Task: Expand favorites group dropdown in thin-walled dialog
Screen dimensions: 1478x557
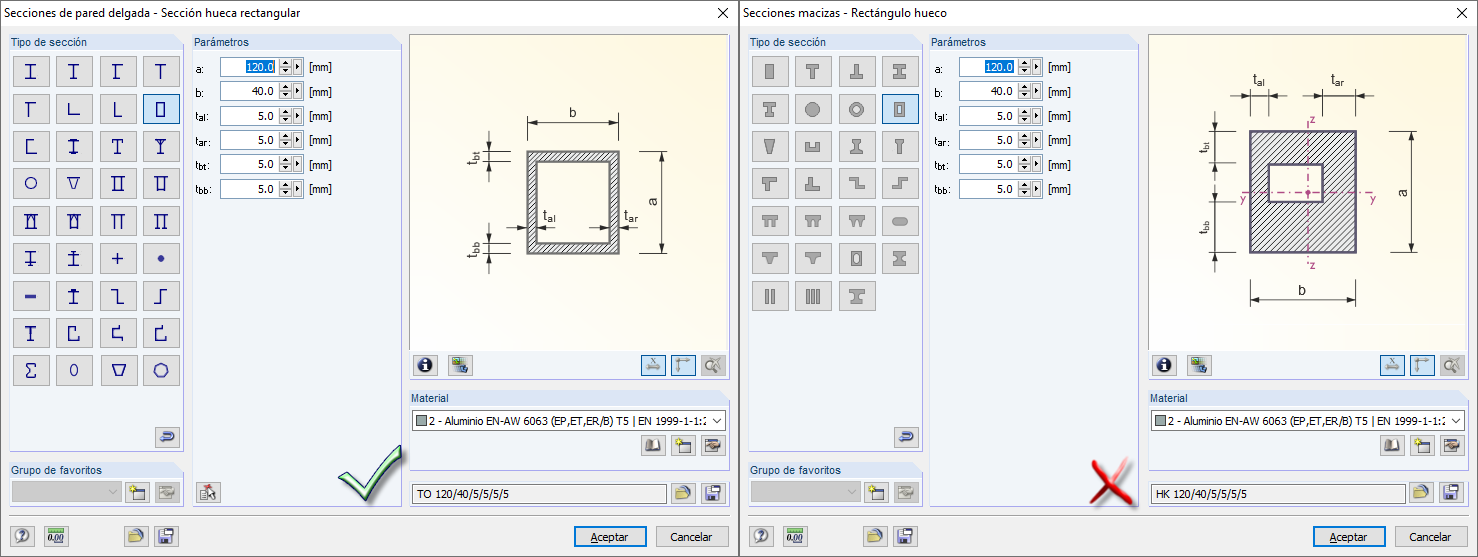Action: [113, 491]
